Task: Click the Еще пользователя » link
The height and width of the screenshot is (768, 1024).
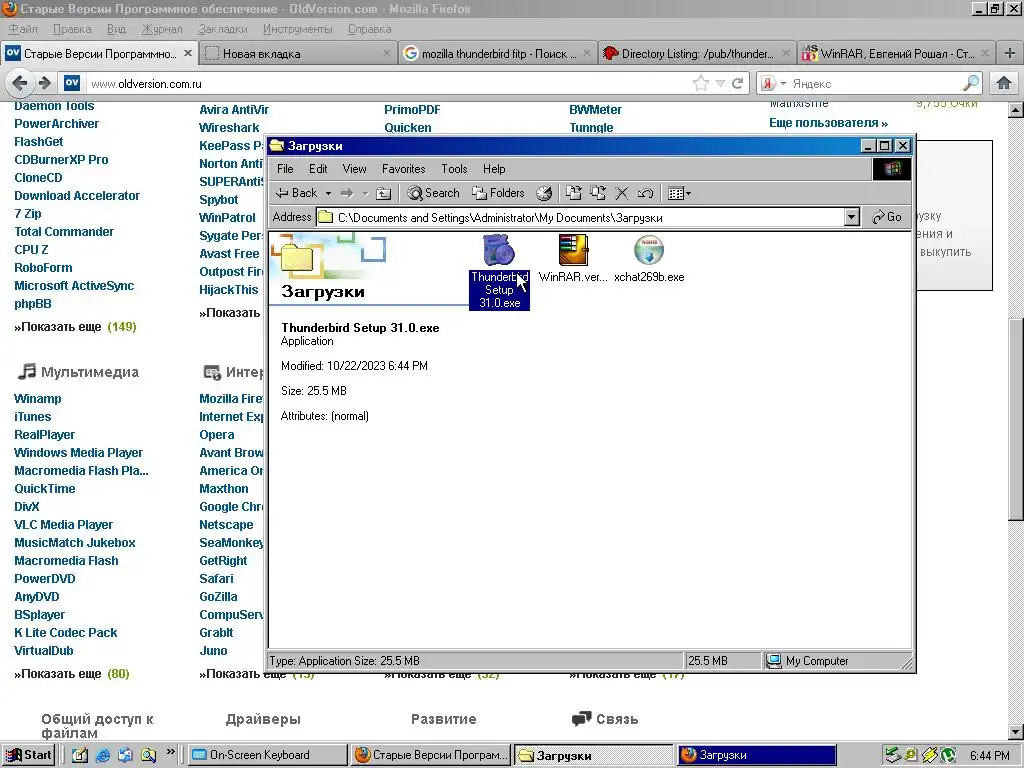Action: (x=828, y=123)
